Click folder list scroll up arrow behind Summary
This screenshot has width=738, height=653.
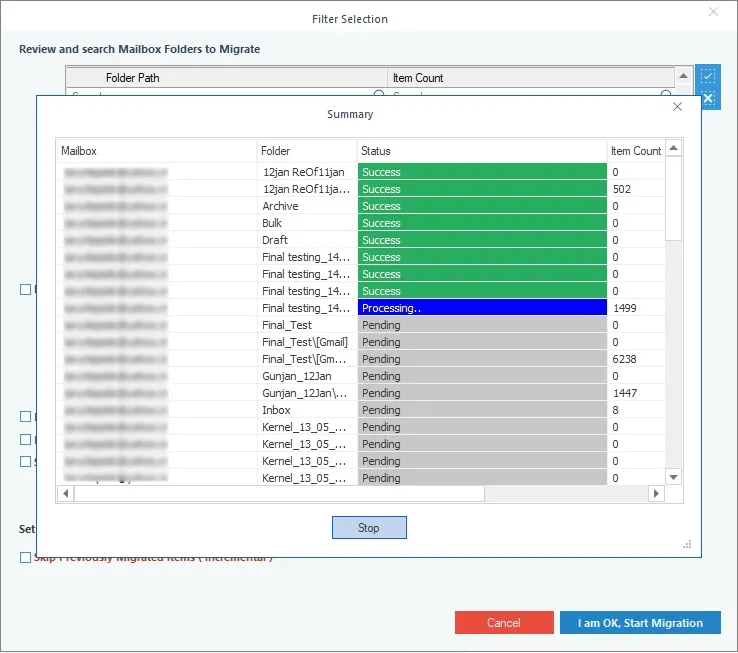point(683,76)
